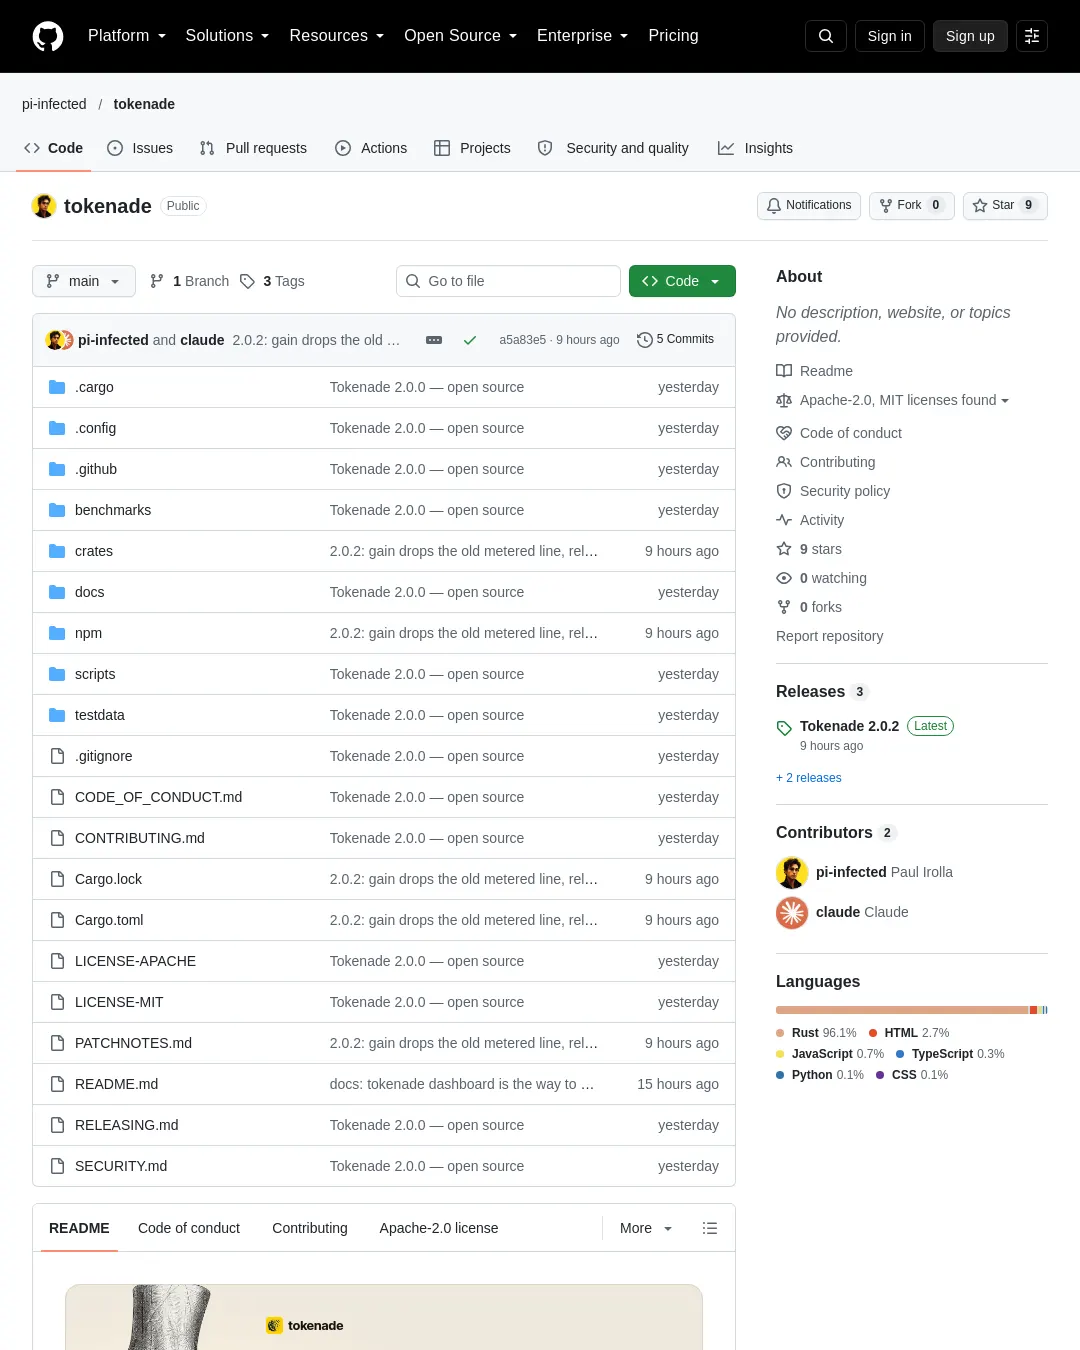This screenshot has width=1080, height=1350.
Task: Switch to the Issues tab
Action: pos(140,148)
